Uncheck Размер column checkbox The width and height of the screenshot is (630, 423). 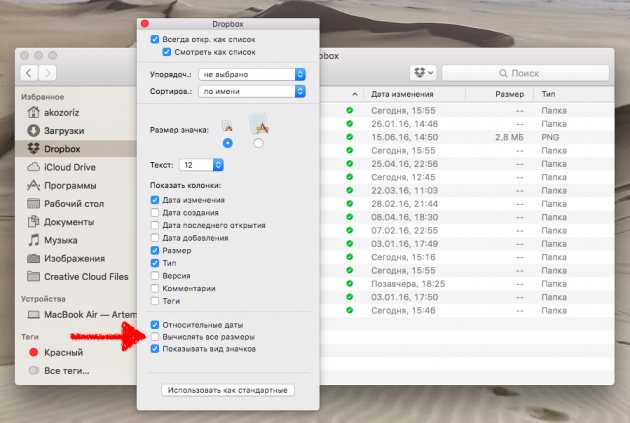point(155,250)
